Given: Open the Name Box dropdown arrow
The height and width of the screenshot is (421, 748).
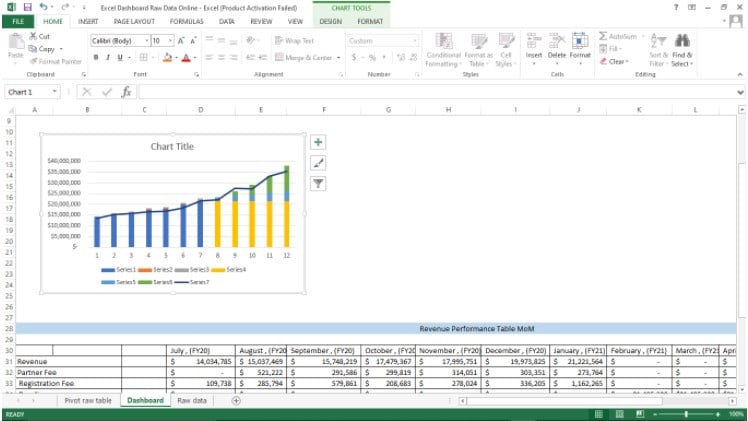Looking at the screenshot, I should [55, 92].
